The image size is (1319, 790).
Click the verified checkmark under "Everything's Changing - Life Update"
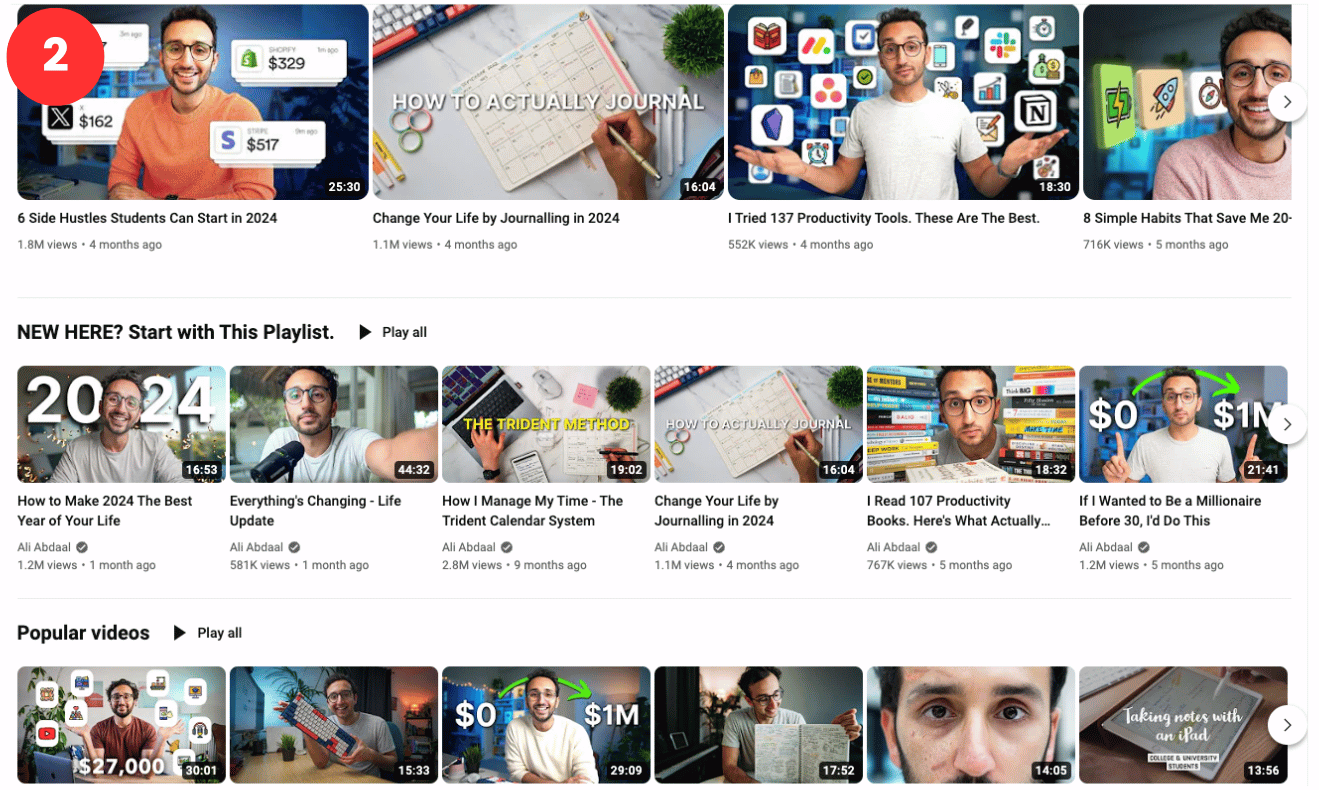tap(292, 547)
